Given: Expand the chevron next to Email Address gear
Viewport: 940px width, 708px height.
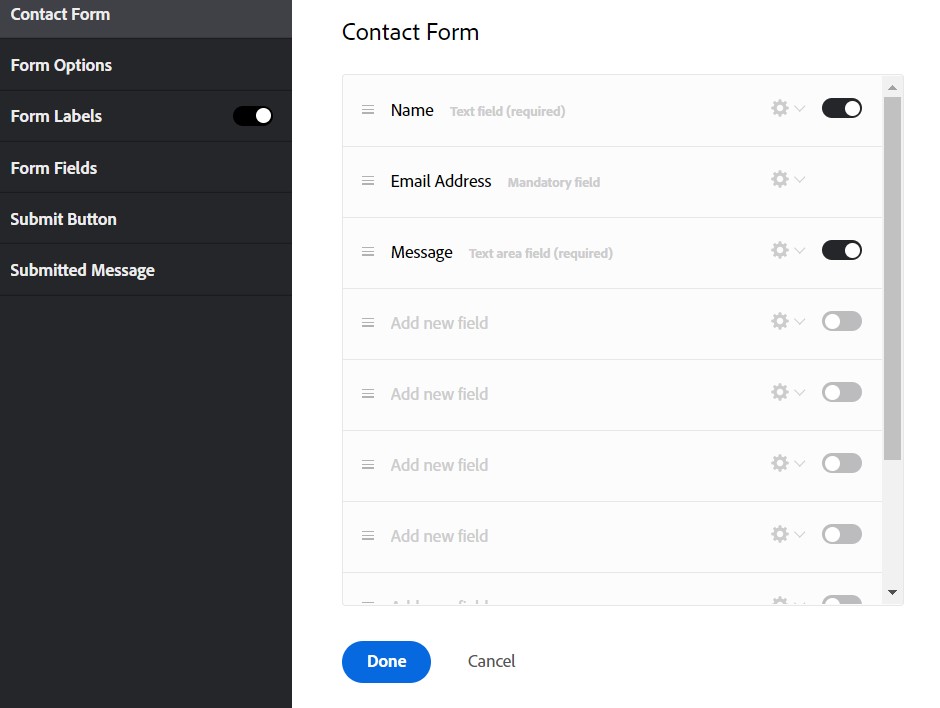Looking at the screenshot, I should click(x=799, y=180).
